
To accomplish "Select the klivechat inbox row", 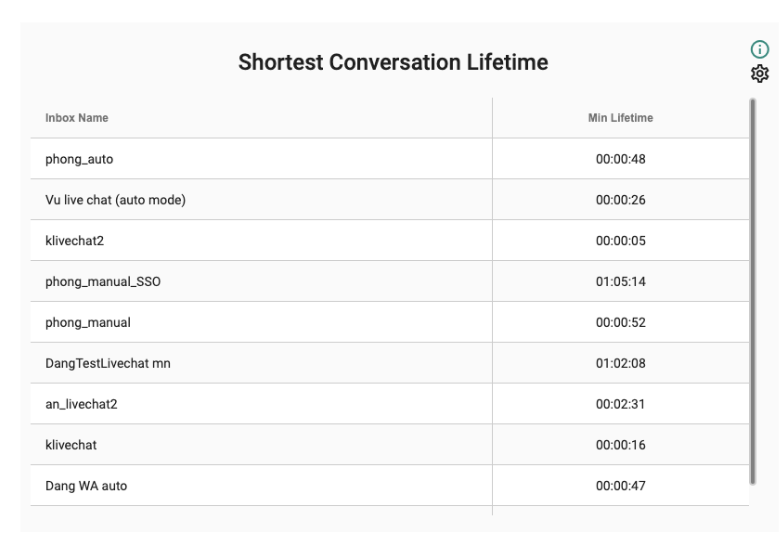I will [x=390, y=445].
